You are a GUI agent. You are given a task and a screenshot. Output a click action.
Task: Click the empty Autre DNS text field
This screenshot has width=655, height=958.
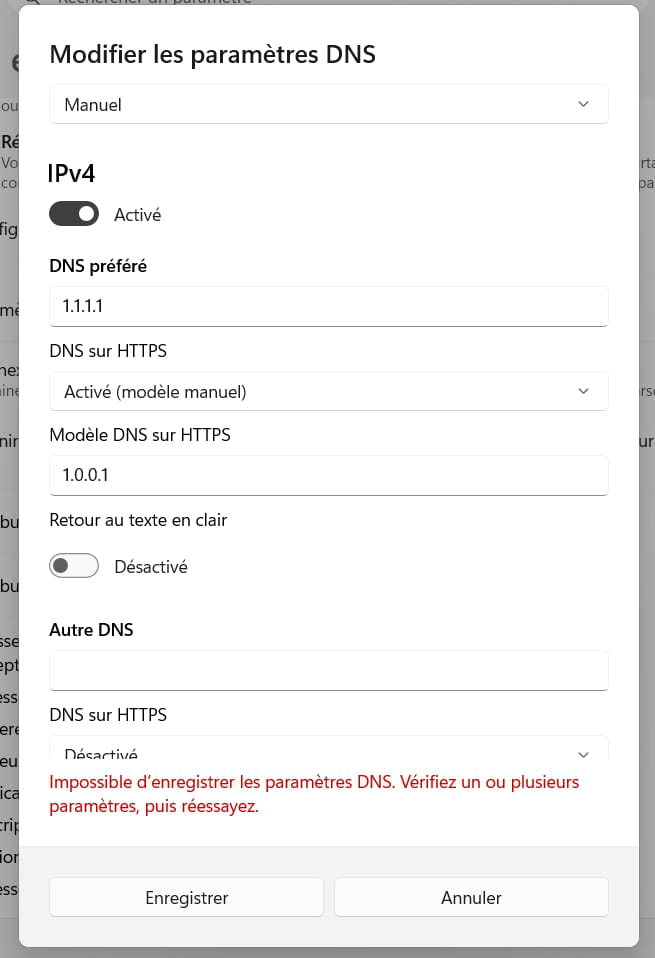point(328,670)
